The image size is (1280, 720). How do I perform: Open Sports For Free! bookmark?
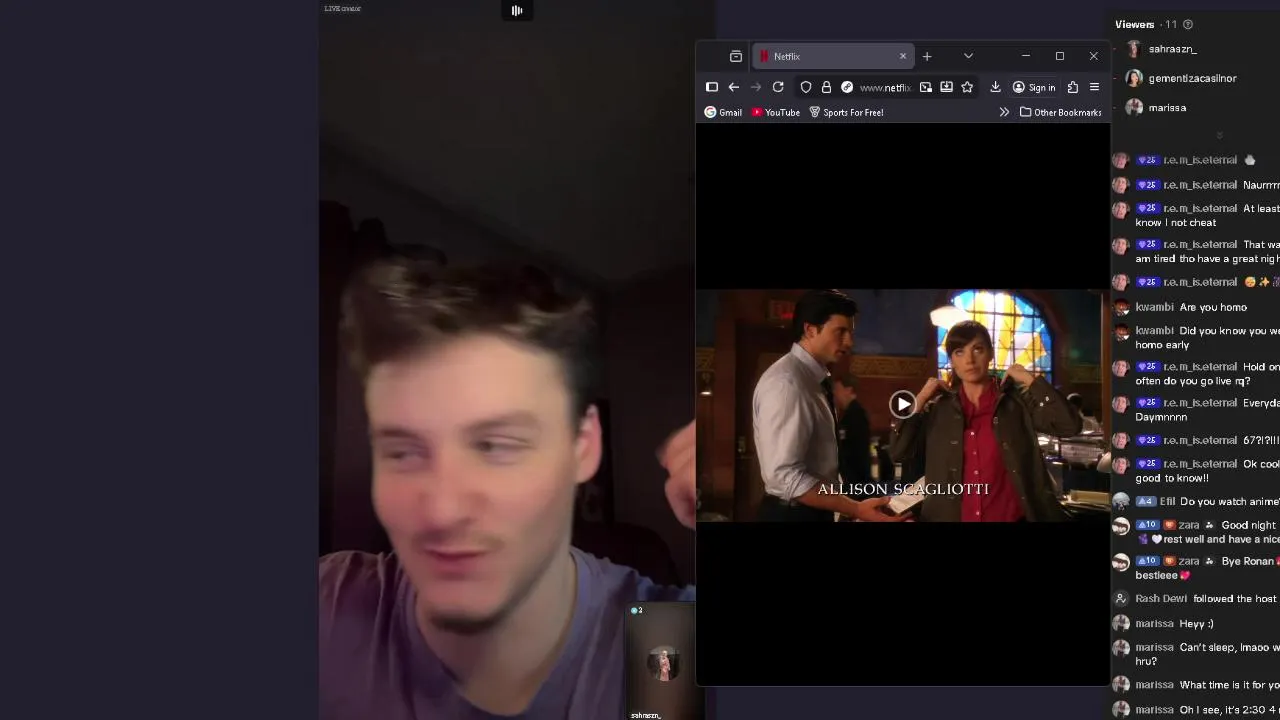846,112
